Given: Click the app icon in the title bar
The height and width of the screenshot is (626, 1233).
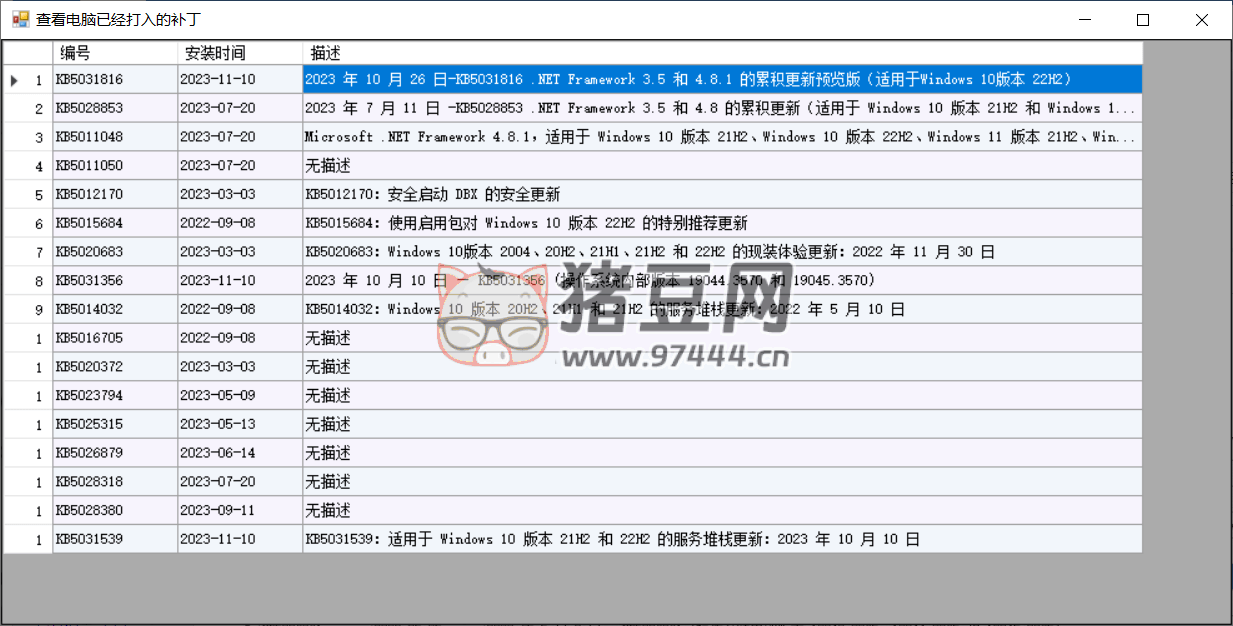Looking at the screenshot, I should [x=19, y=19].
